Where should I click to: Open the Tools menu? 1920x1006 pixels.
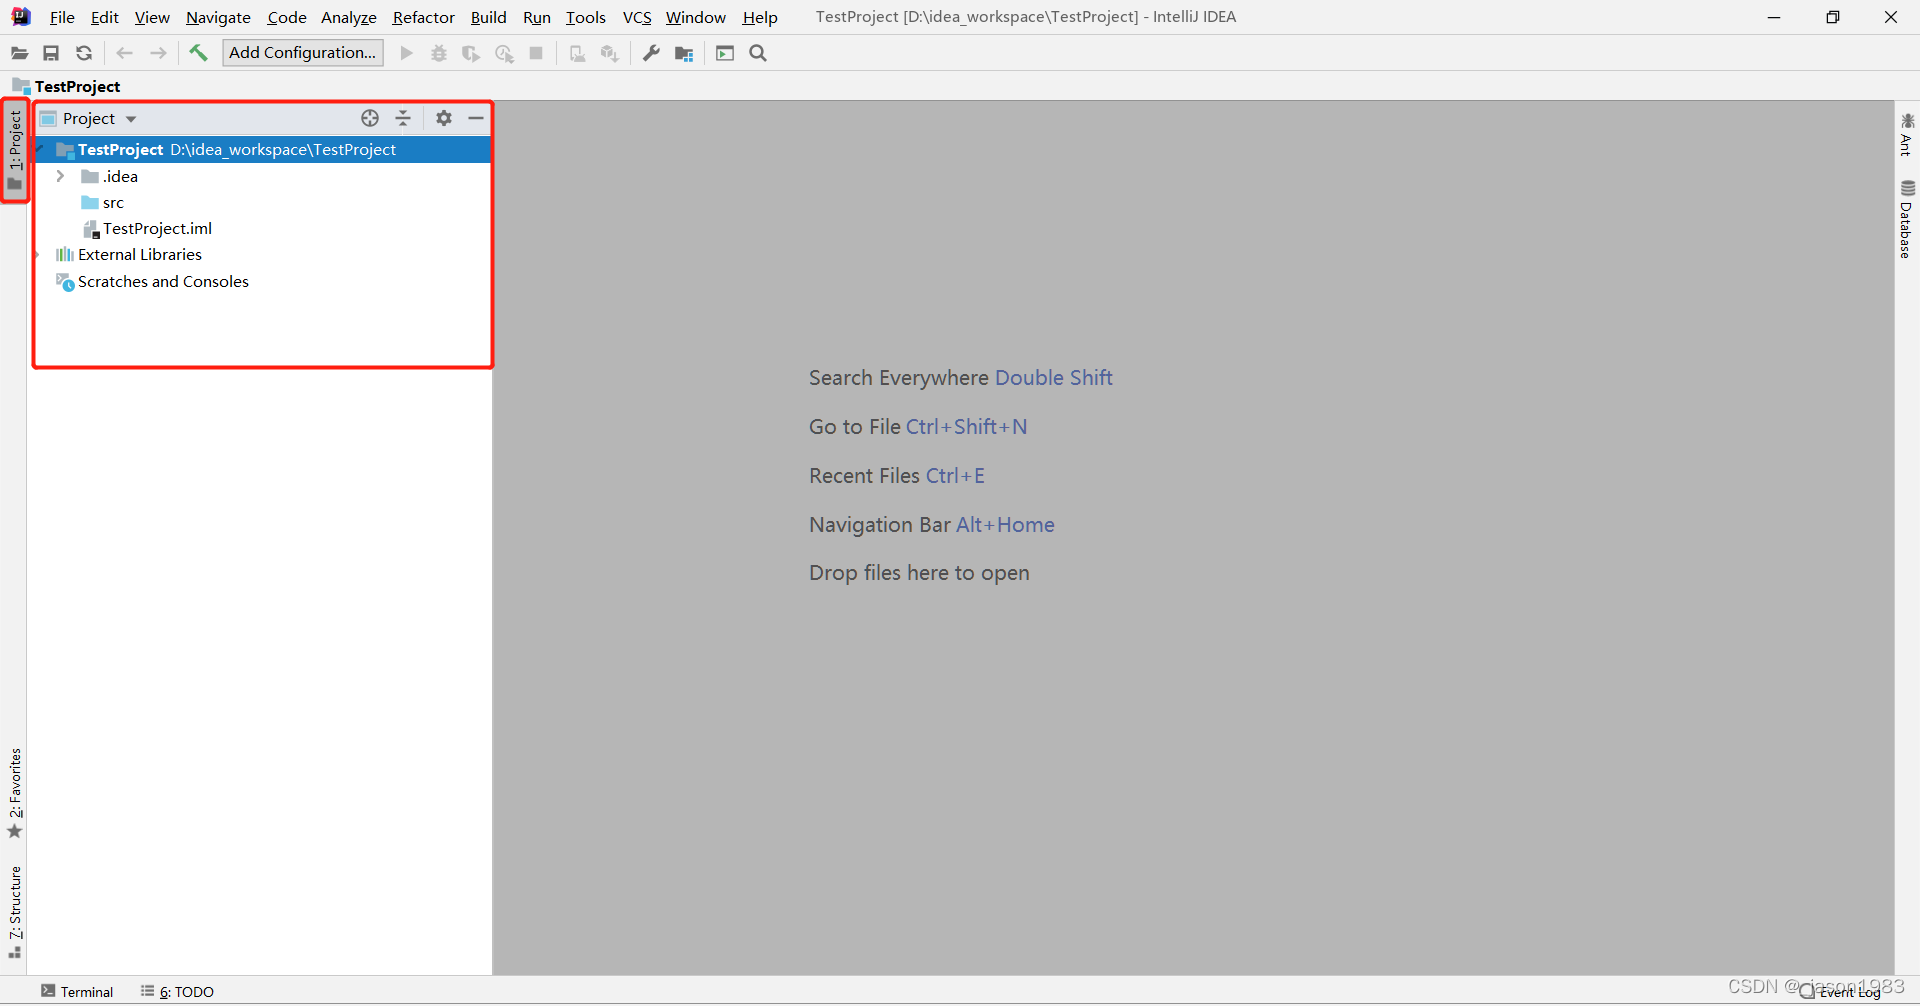[585, 17]
